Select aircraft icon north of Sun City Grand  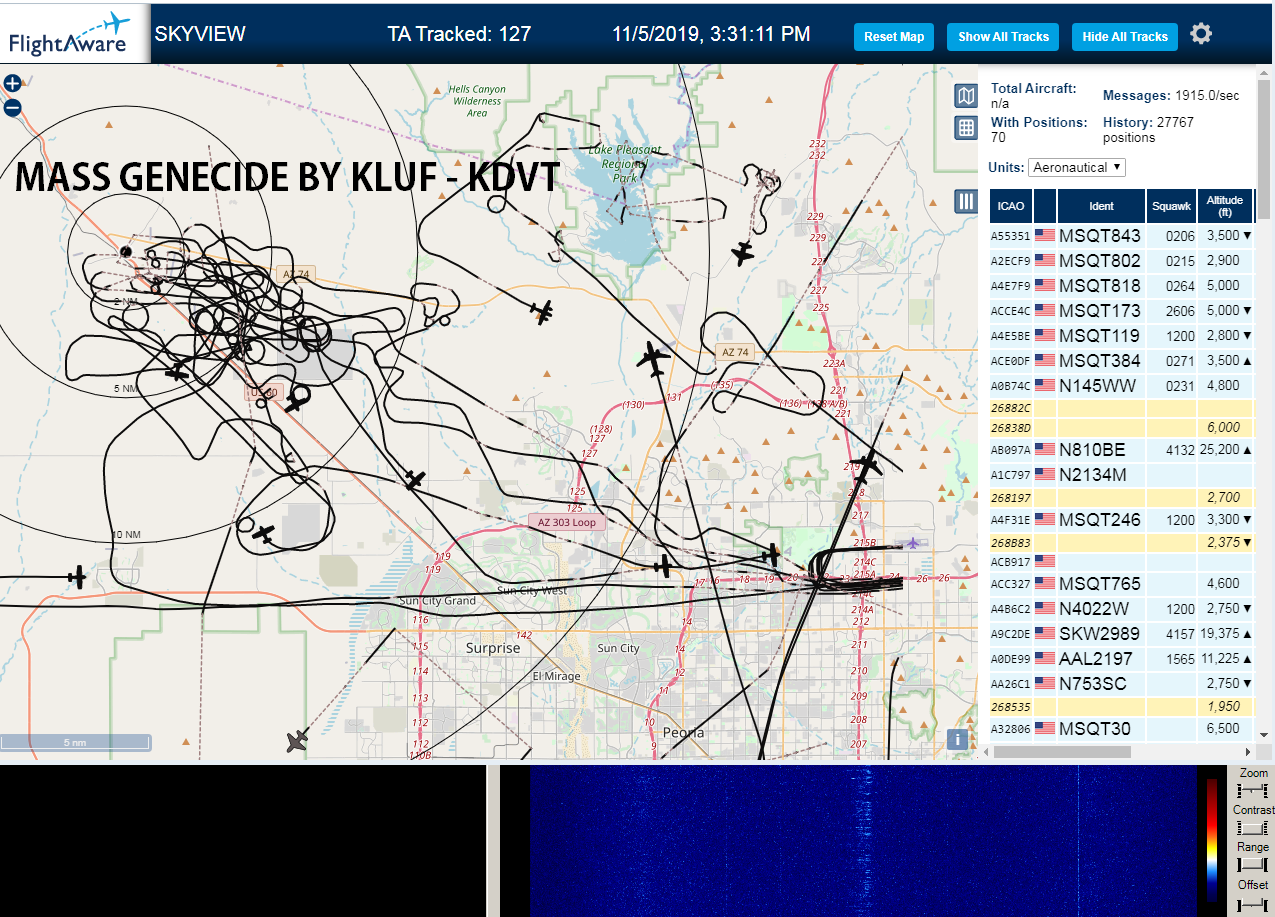click(415, 480)
